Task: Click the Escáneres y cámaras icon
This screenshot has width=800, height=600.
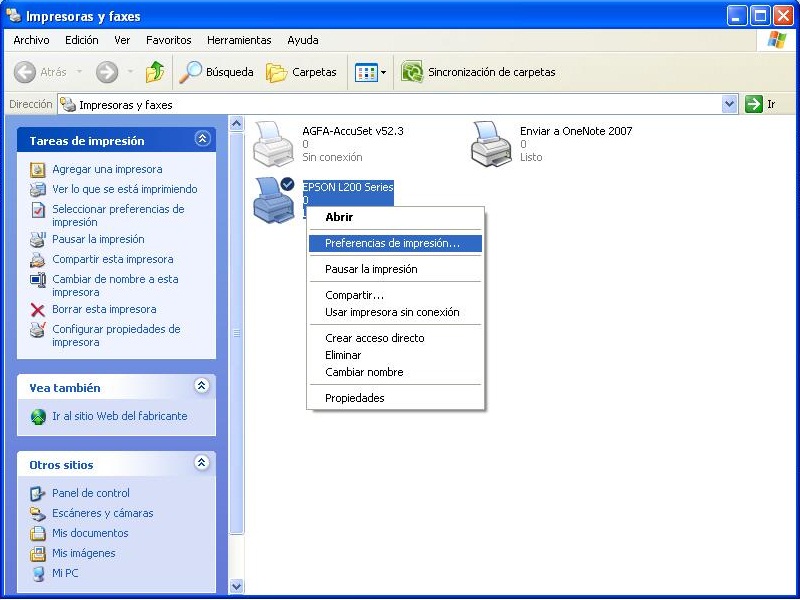Action: [x=38, y=513]
